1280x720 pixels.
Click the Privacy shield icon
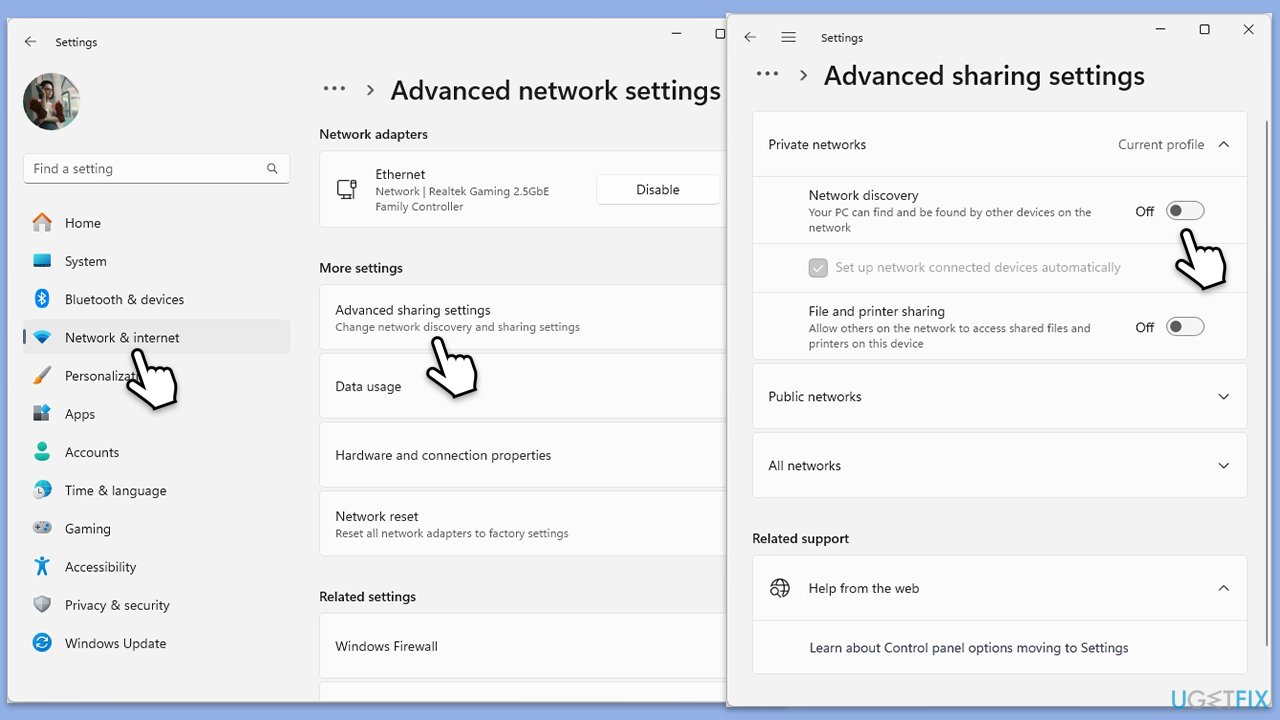click(42, 605)
